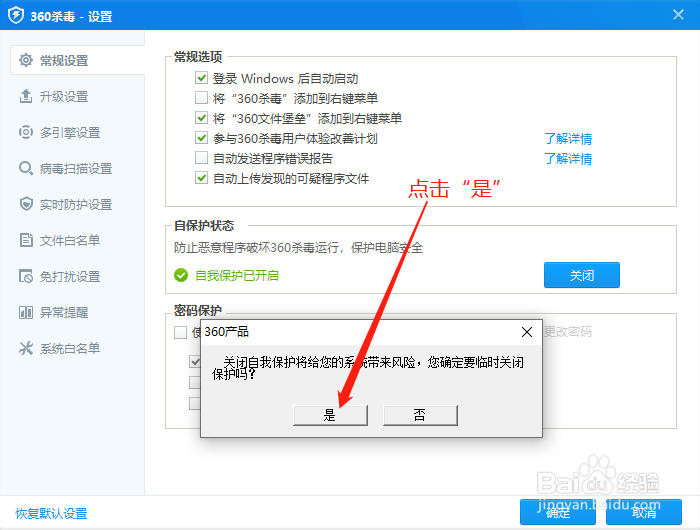Viewport: 700px width, 530px height.
Task: Click 了解详情 link for 错误报告
Action: [x=568, y=159]
